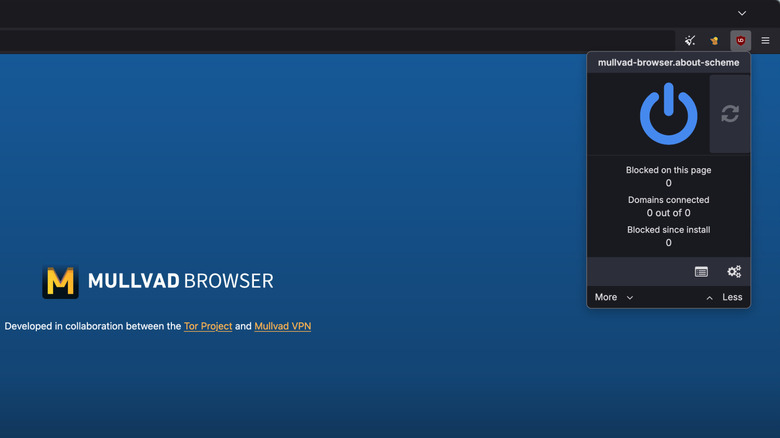Click Domains connected statistic
The width and height of the screenshot is (780, 438).
(668, 206)
